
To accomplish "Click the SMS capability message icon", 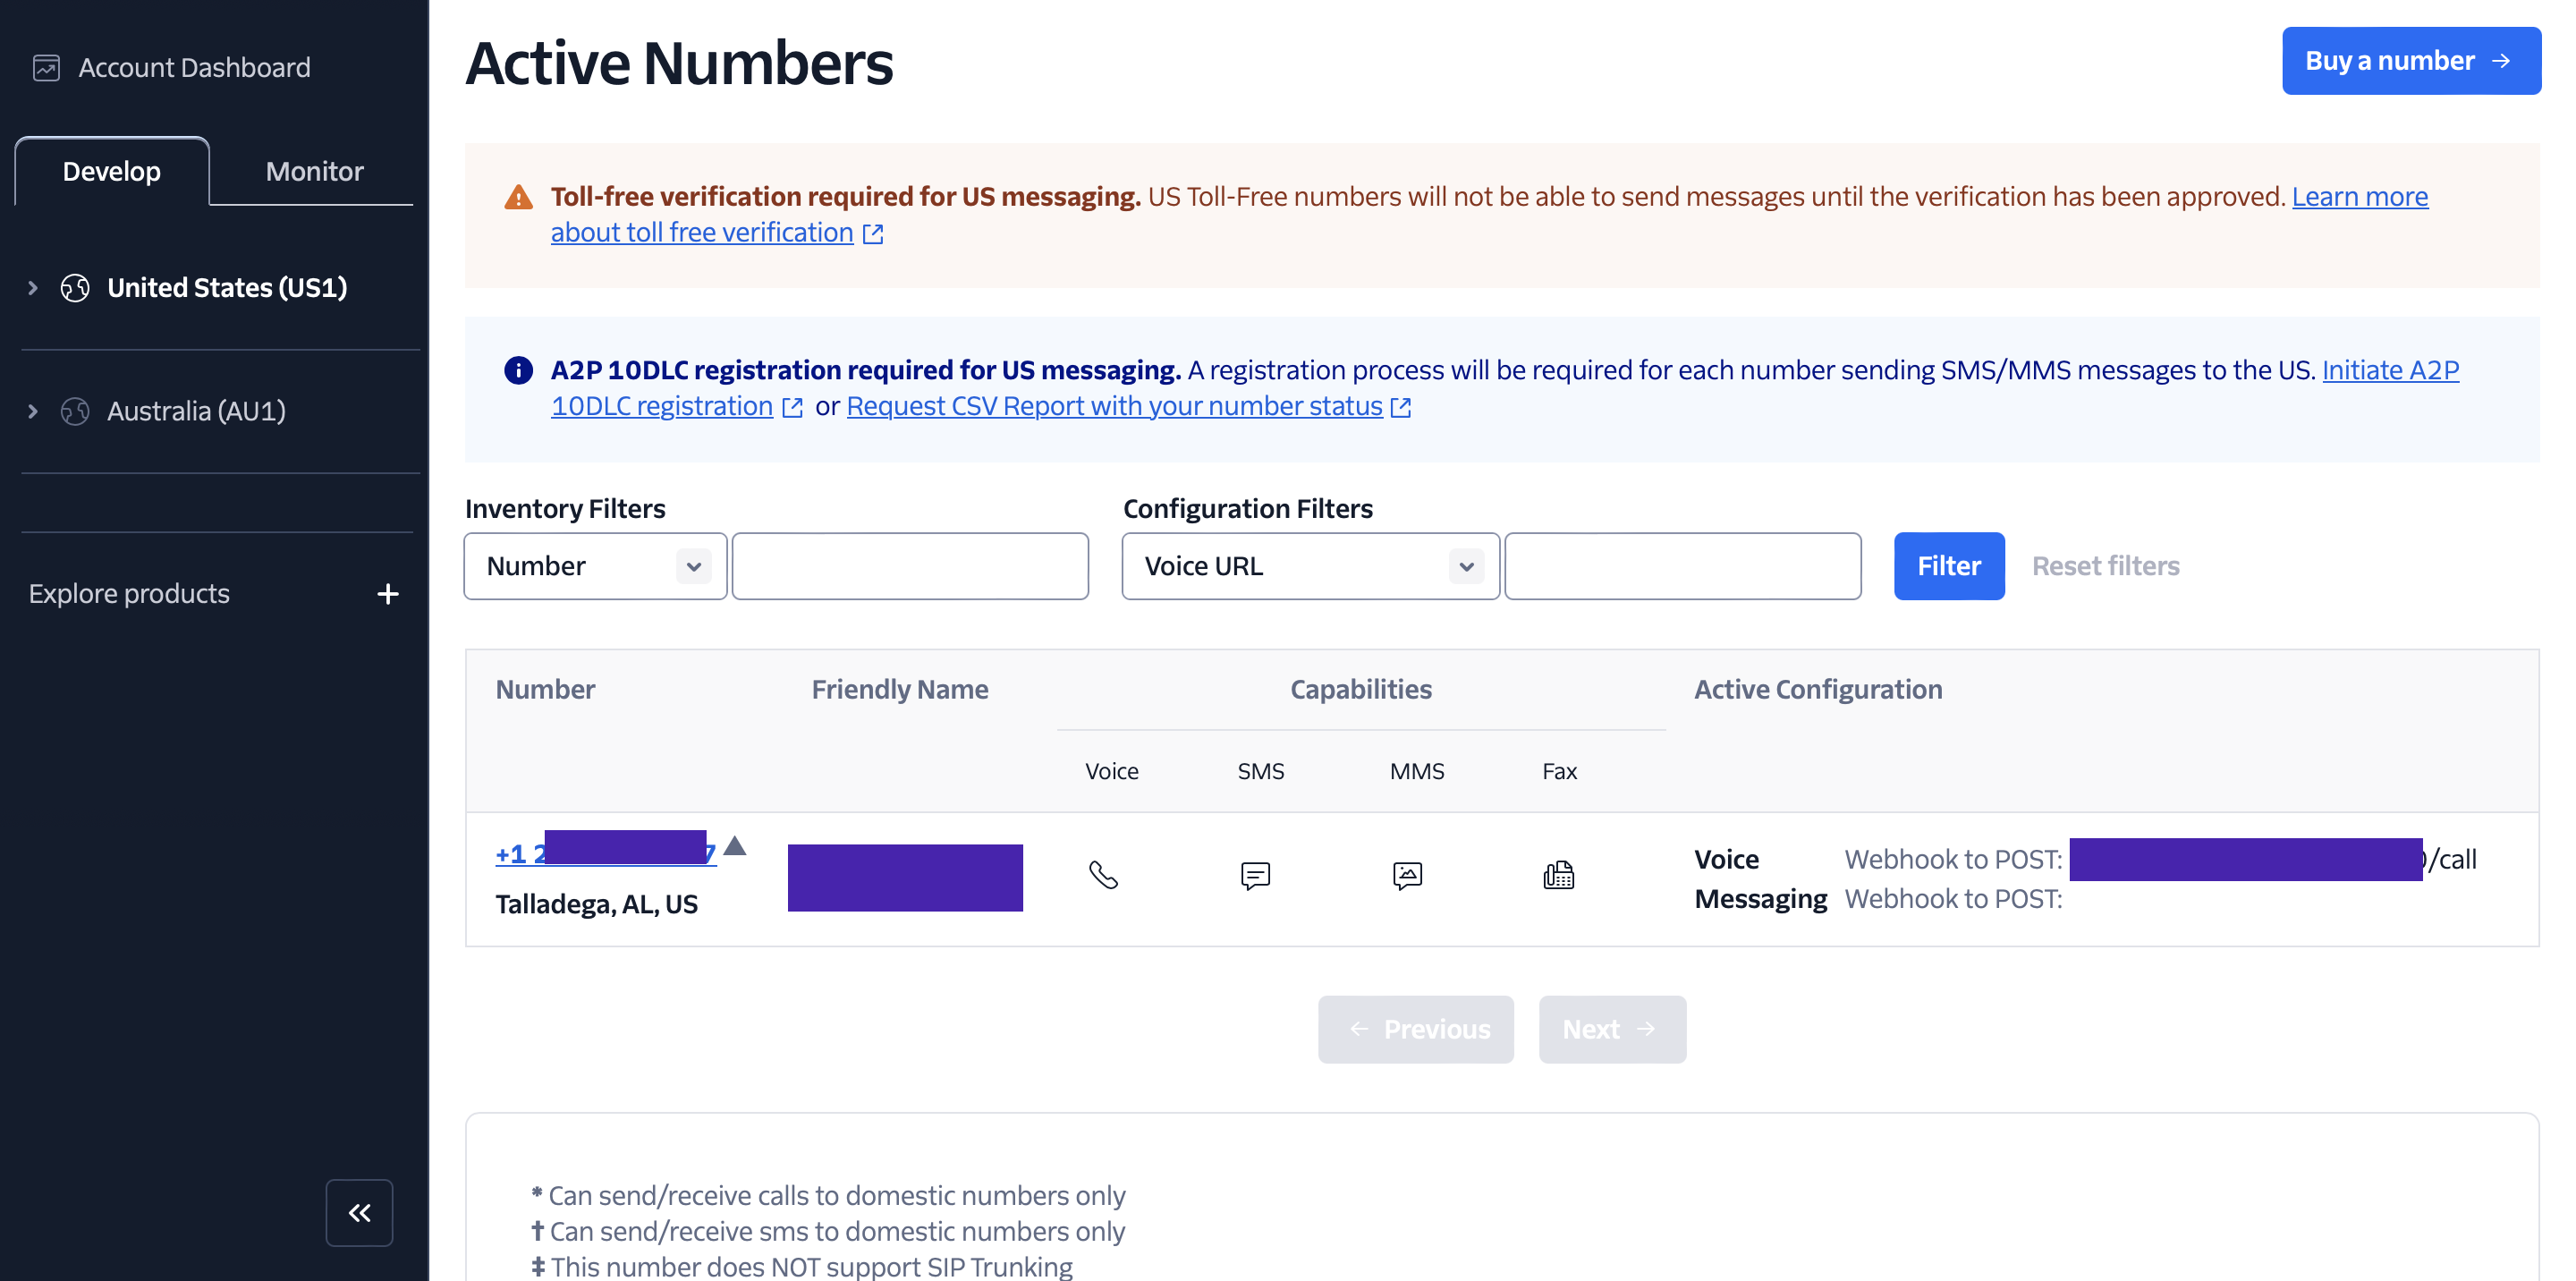I will [1255, 875].
